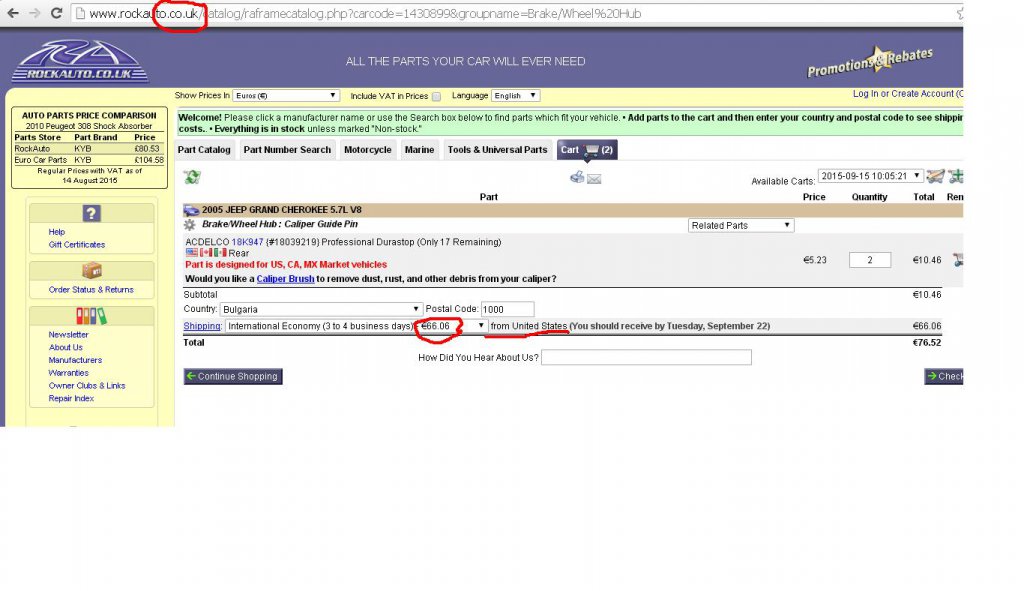This screenshot has width=1024, height=591.
Task: Open the Country dropdown showing Bulgaria
Action: click(x=321, y=310)
